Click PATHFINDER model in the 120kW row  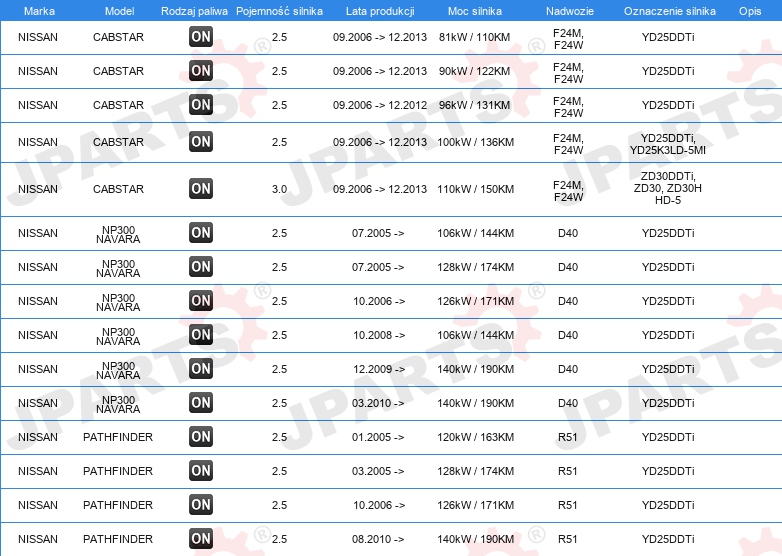[x=118, y=437]
